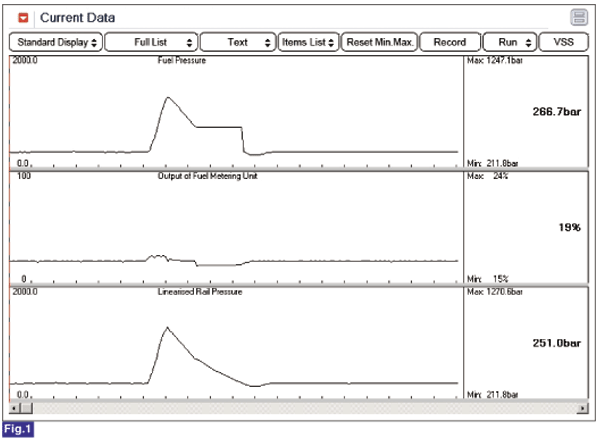Open the Full List dropdown
This screenshot has height=440, width=600.
click(x=151, y=42)
